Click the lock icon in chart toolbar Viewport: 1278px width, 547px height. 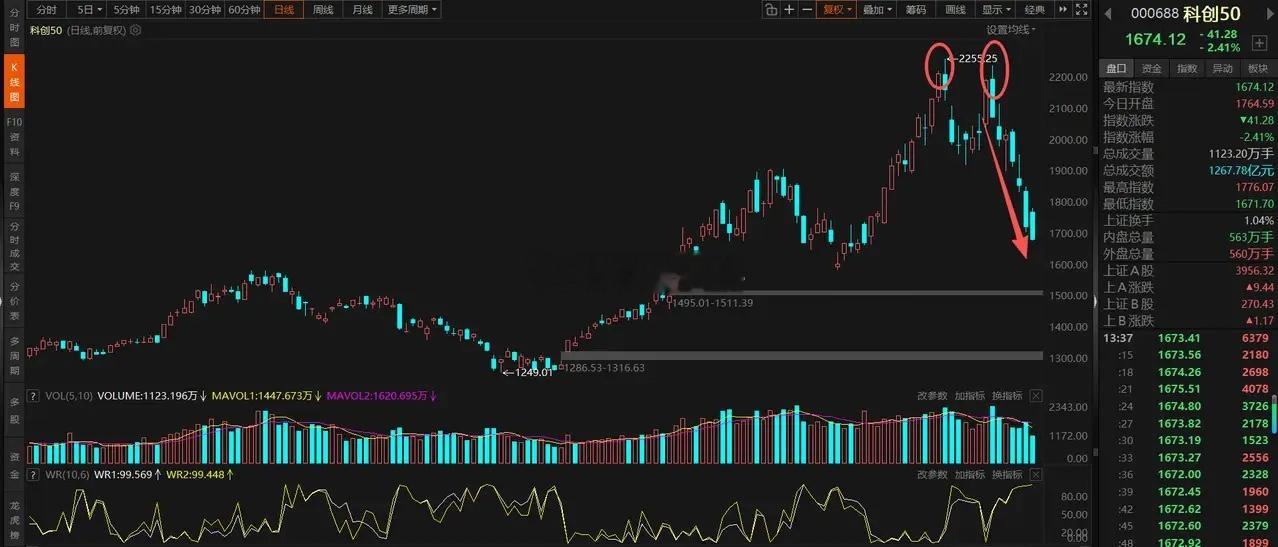click(x=771, y=9)
